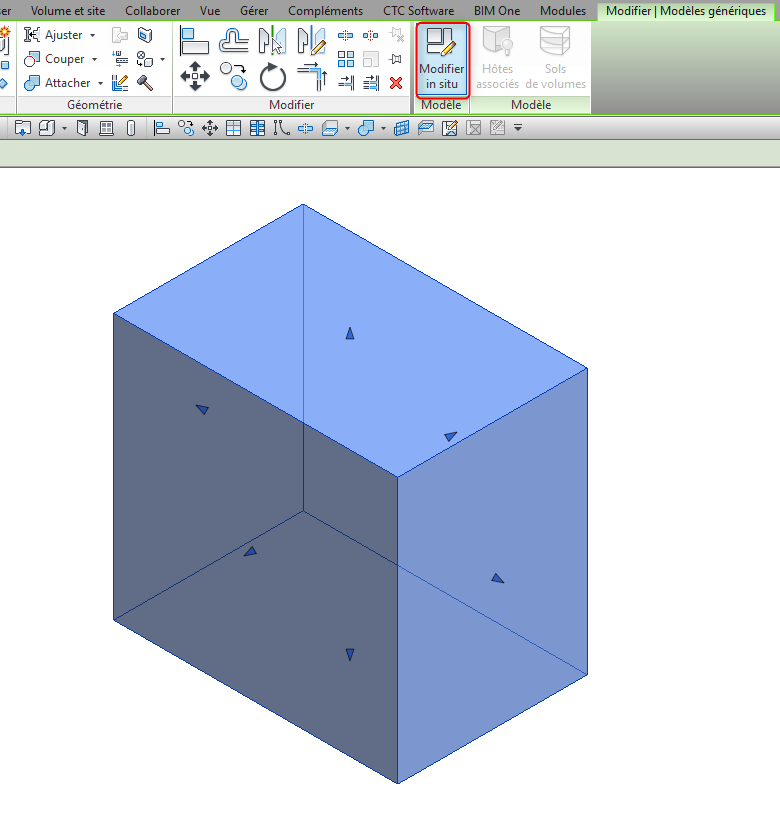Open the quick toolbar customize dropdown arrow

tap(518, 128)
